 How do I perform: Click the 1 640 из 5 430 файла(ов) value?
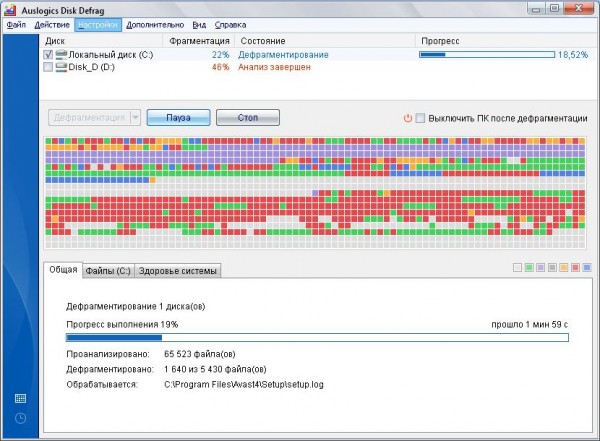pos(215,369)
